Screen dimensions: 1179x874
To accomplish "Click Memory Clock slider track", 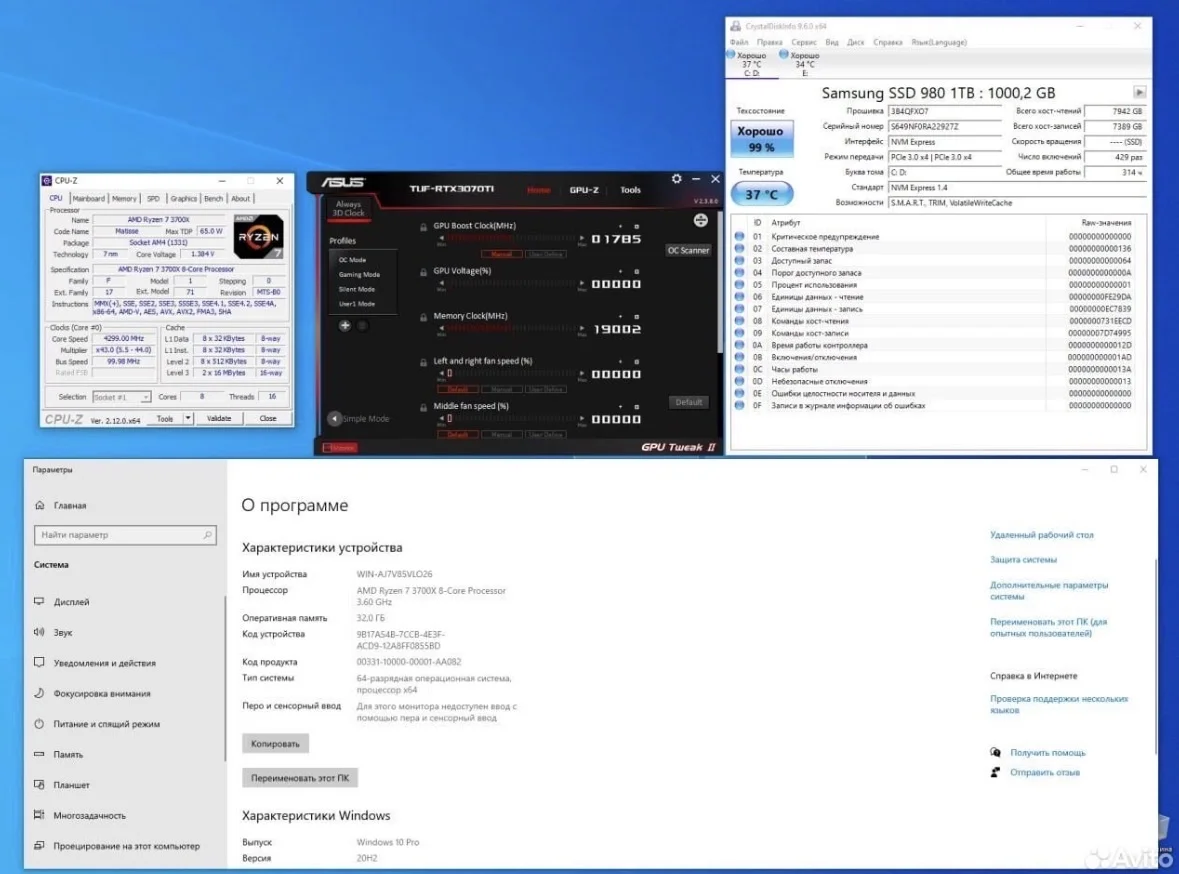I will 511,329.
